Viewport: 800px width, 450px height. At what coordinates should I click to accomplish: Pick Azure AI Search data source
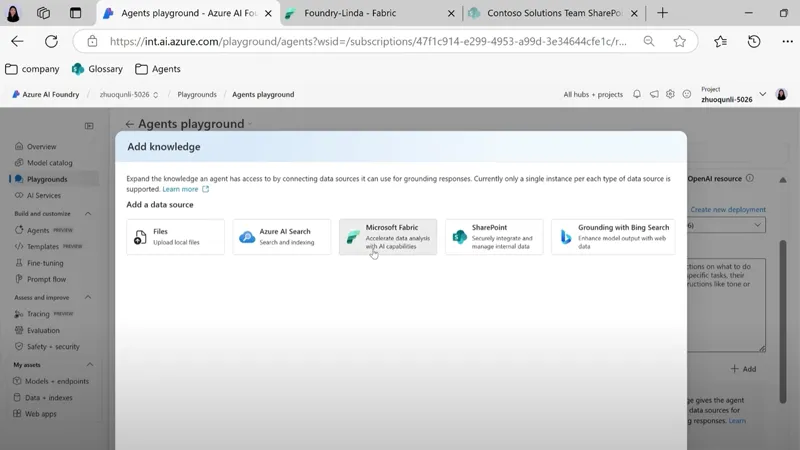[x=282, y=237]
